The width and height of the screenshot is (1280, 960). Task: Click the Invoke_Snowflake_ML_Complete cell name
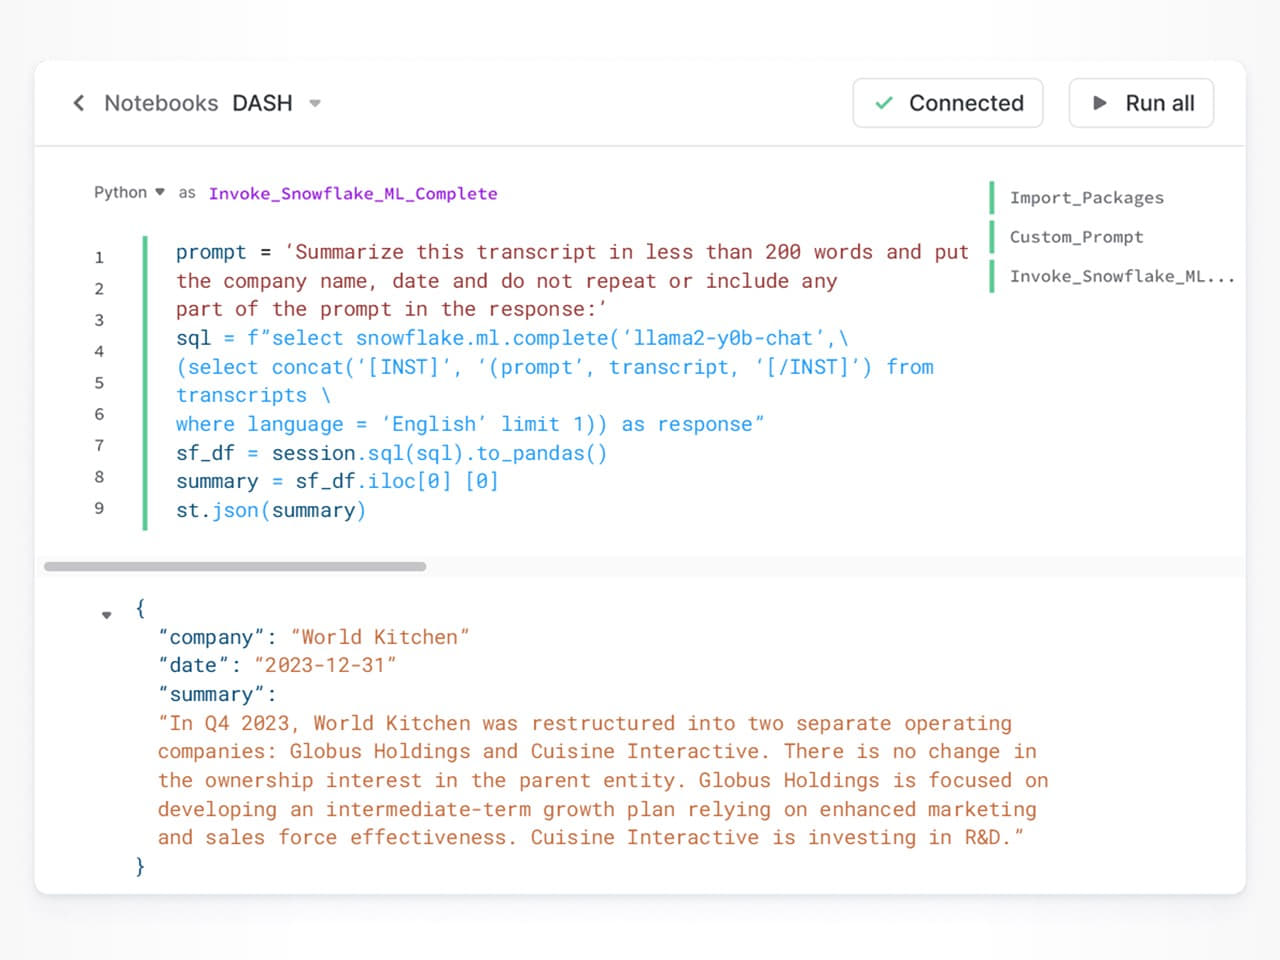pyautogui.click(x=352, y=194)
